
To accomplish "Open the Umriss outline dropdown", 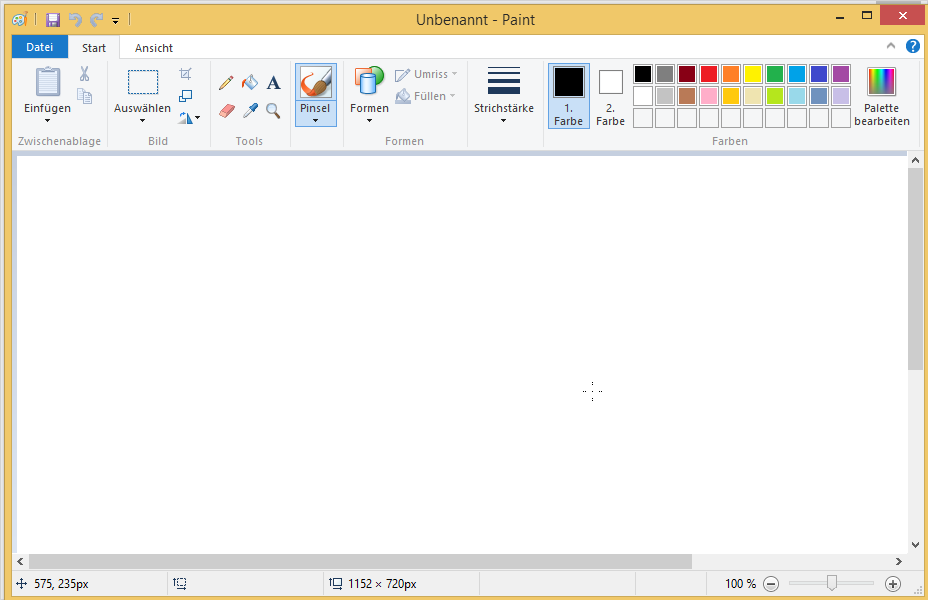I will 426,74.
